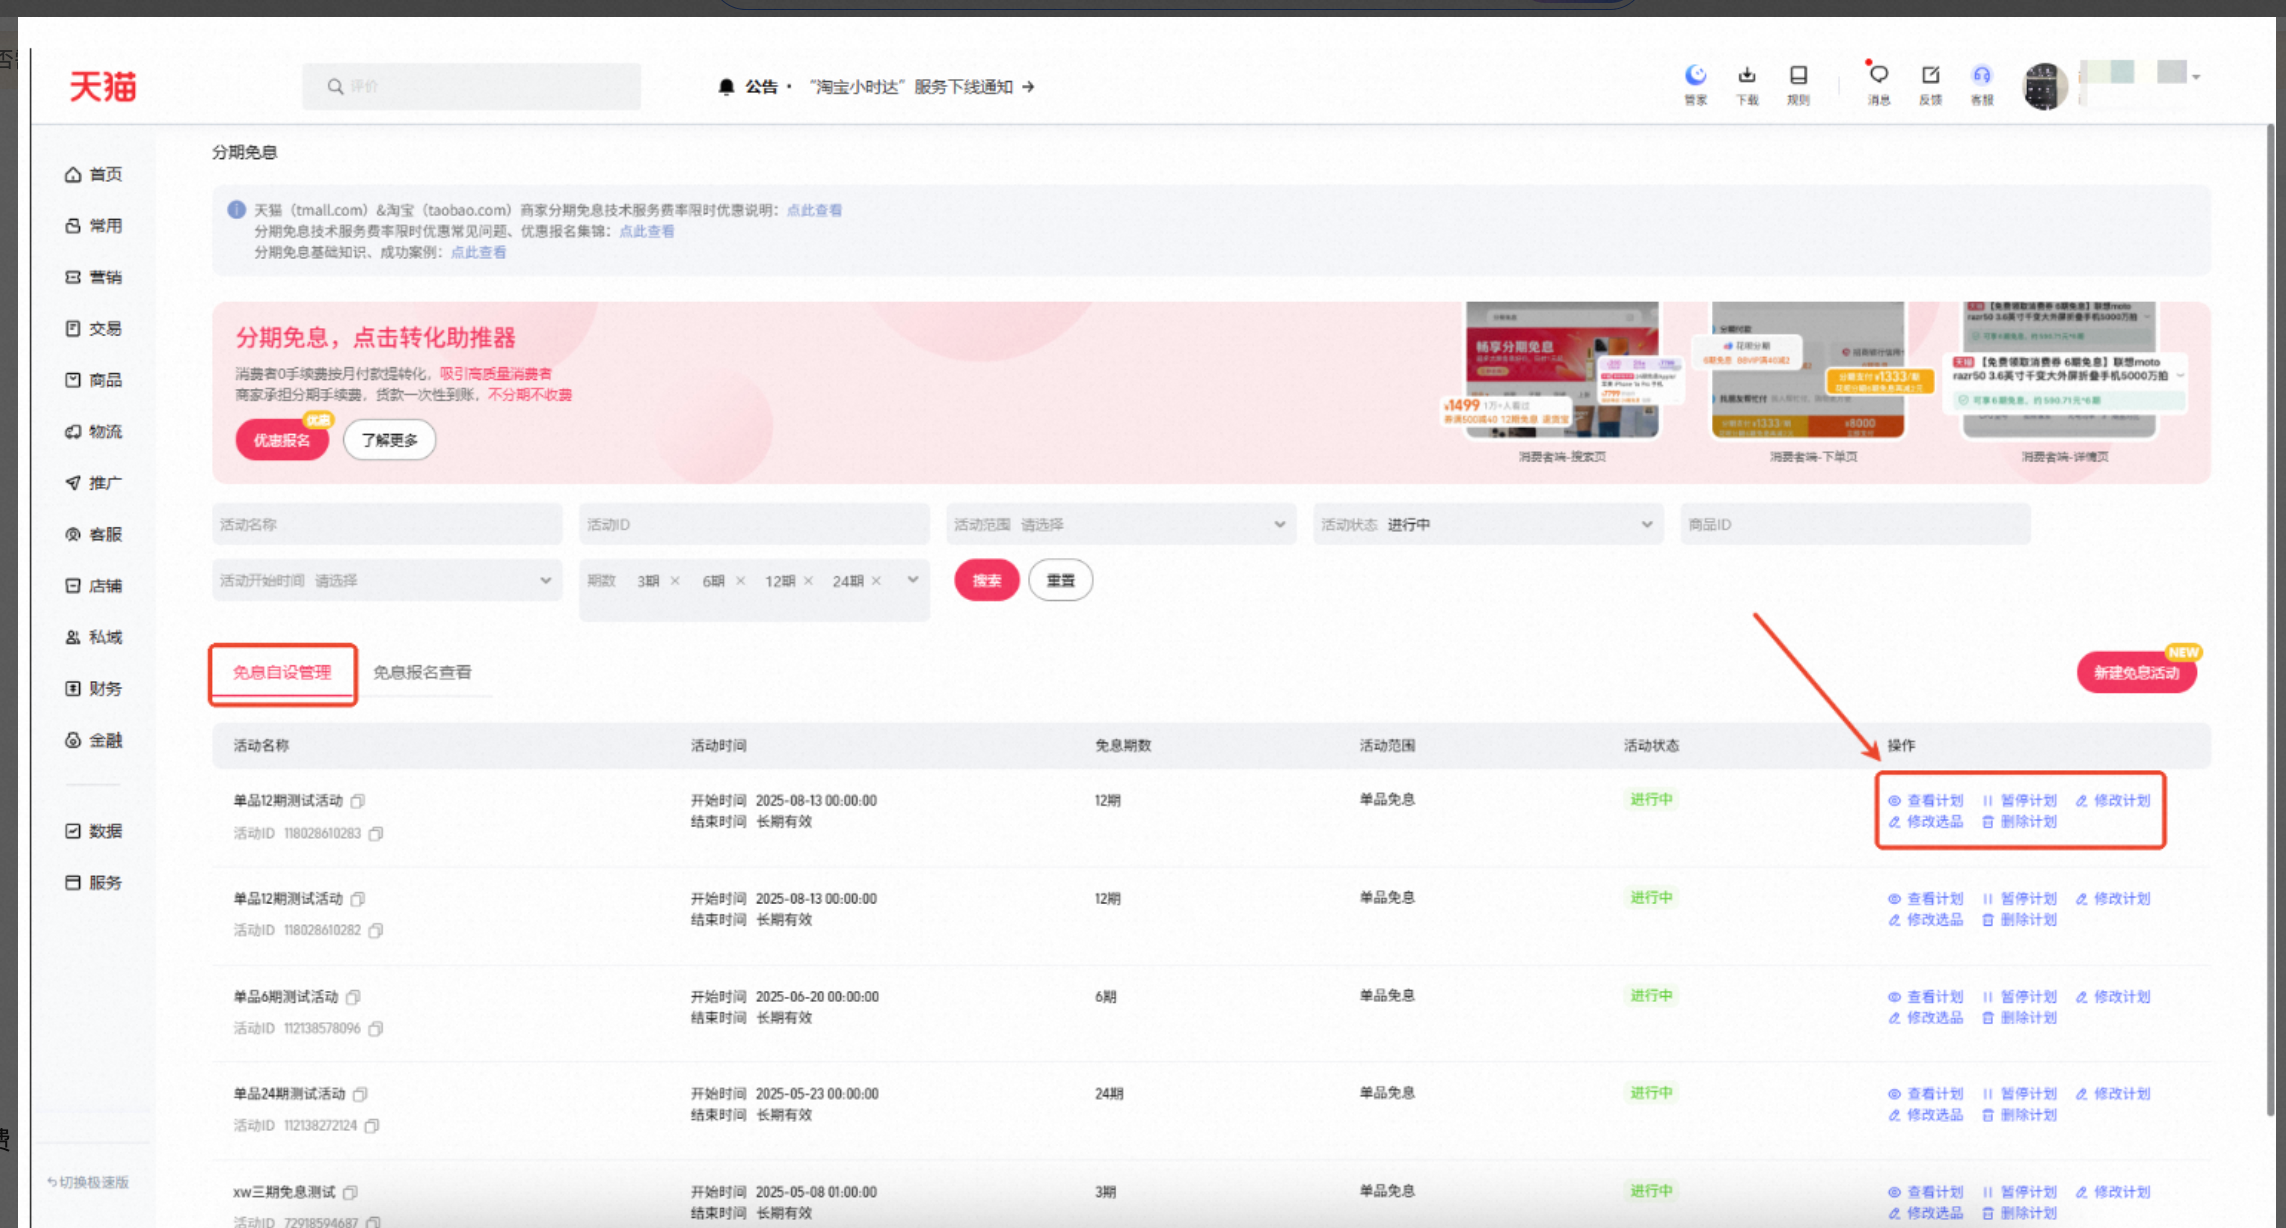
Task: Remove the 3期 tag from 期数 filter
Action: coord(675,581)
